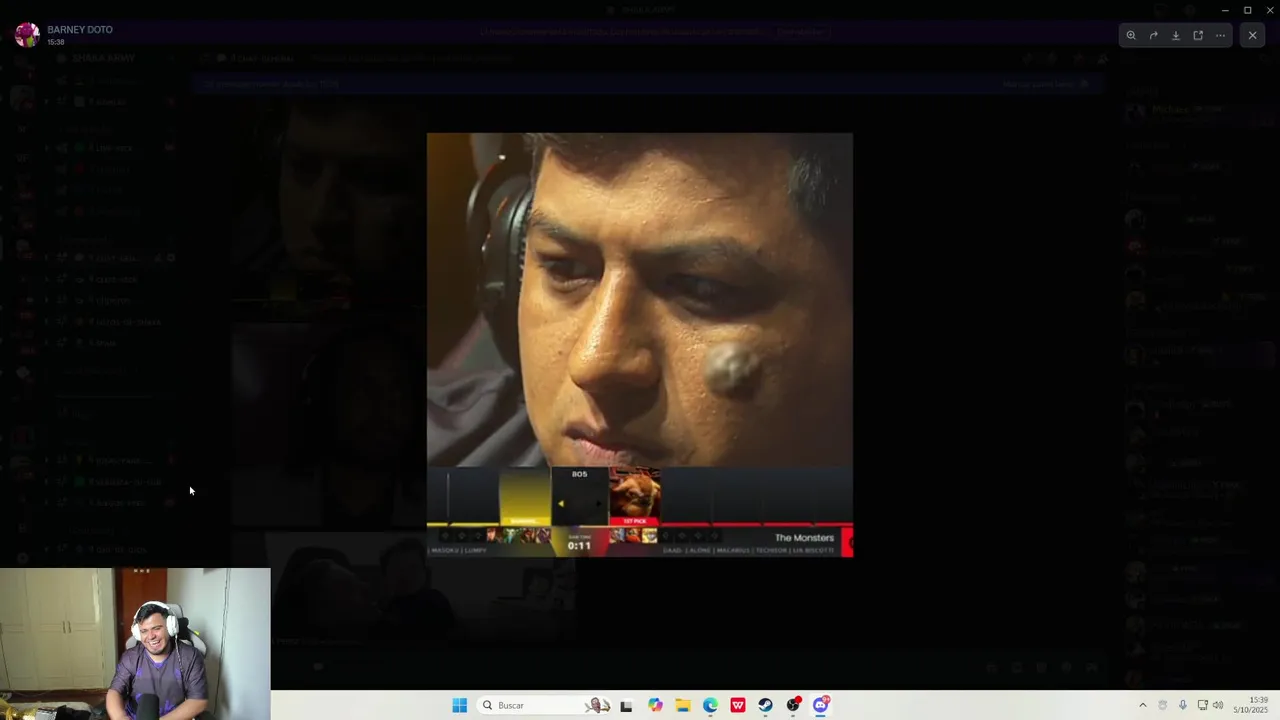Open the three-dots more options menu

coord(1220,35)
